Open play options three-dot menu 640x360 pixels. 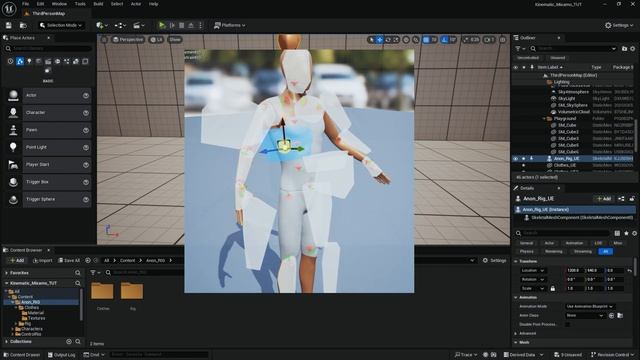click(x=200, y=25)
